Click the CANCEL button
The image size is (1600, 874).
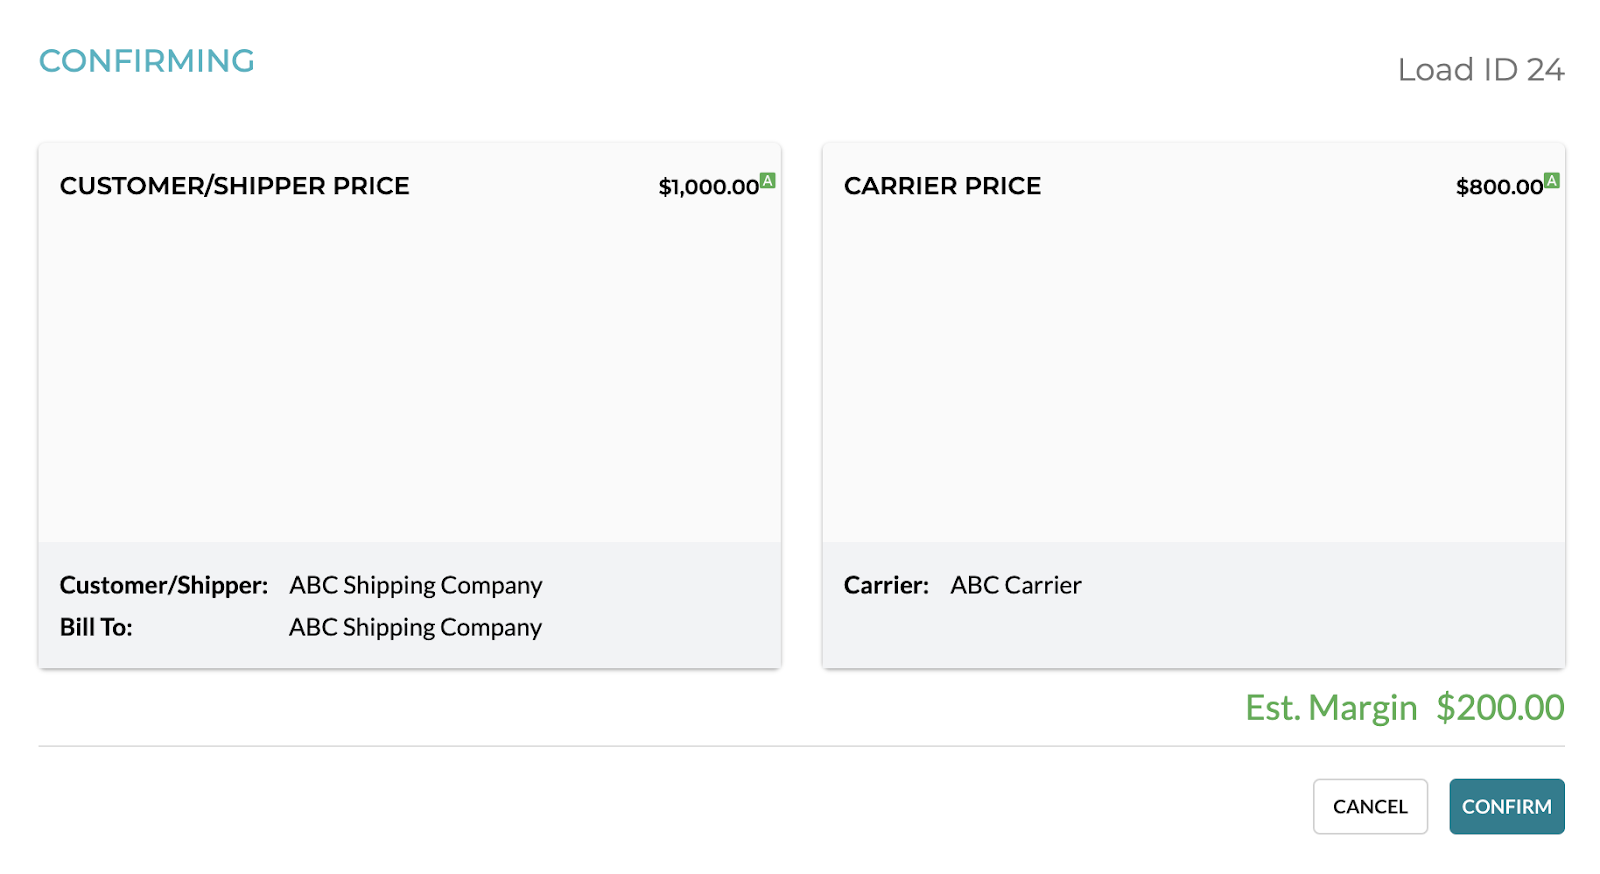click(x=1370, y=806)
